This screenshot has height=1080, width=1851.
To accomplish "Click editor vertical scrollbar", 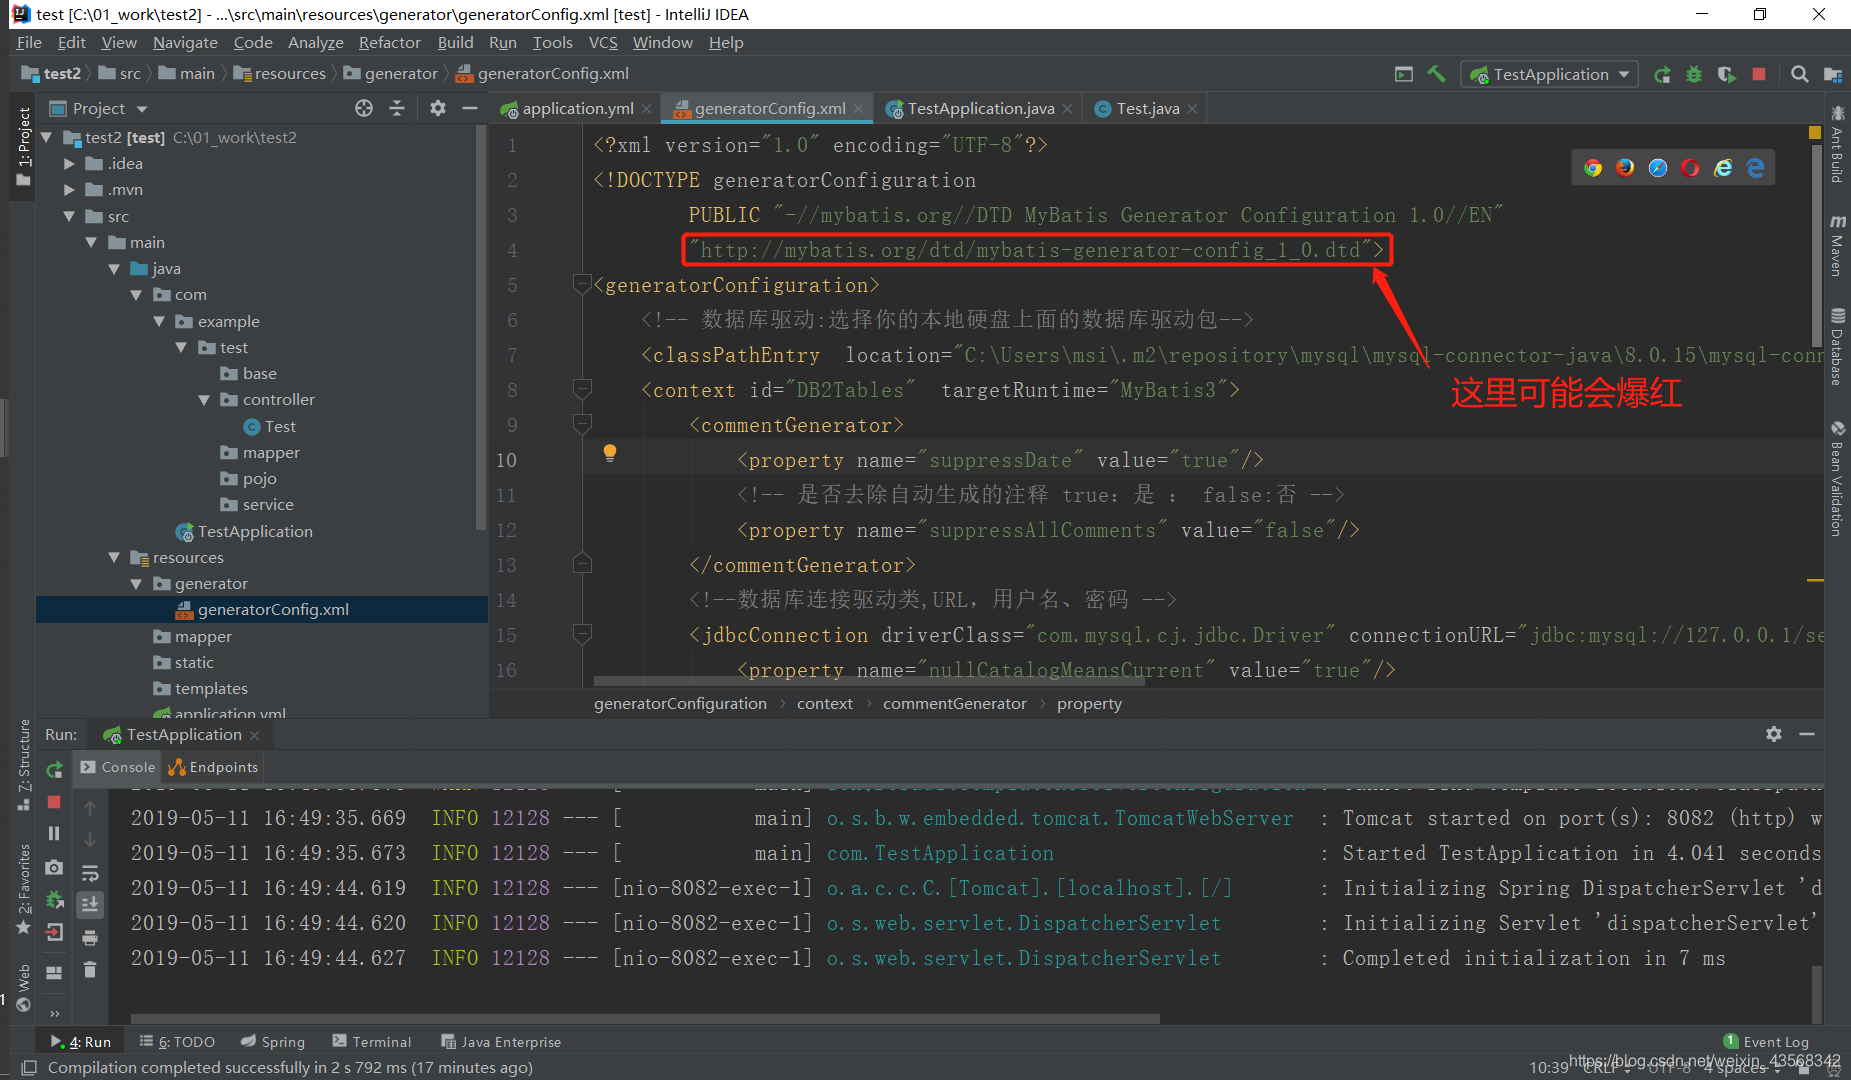I will click(1816, 246).
